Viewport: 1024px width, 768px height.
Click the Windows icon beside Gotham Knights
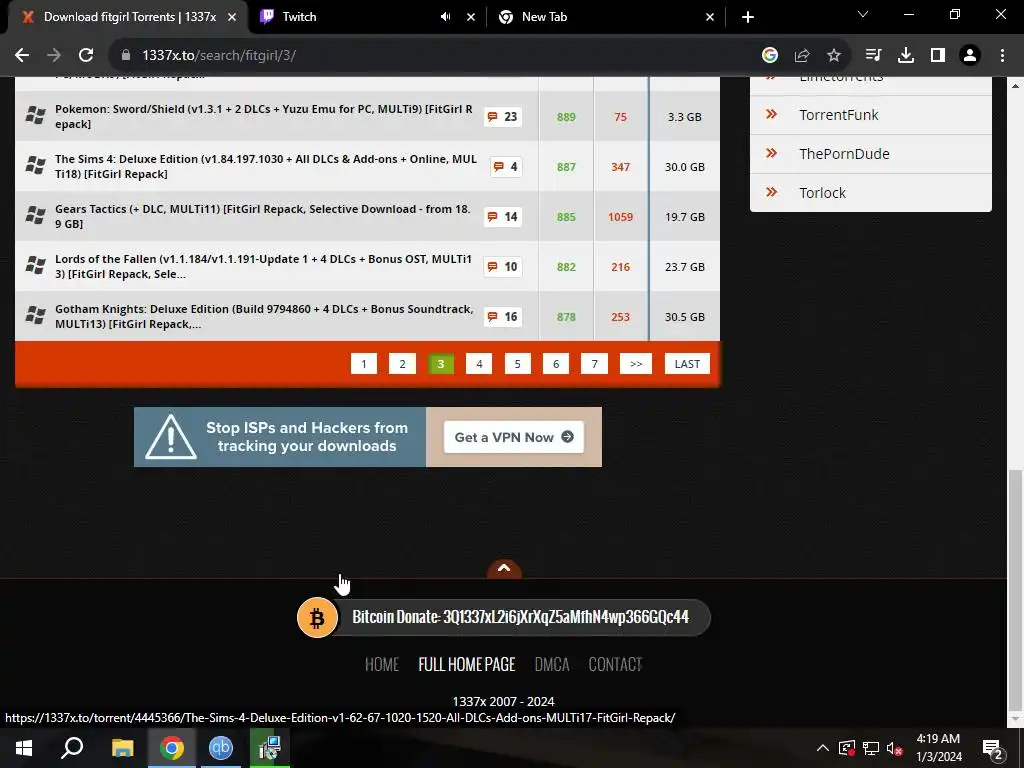[x=35, y=315]
